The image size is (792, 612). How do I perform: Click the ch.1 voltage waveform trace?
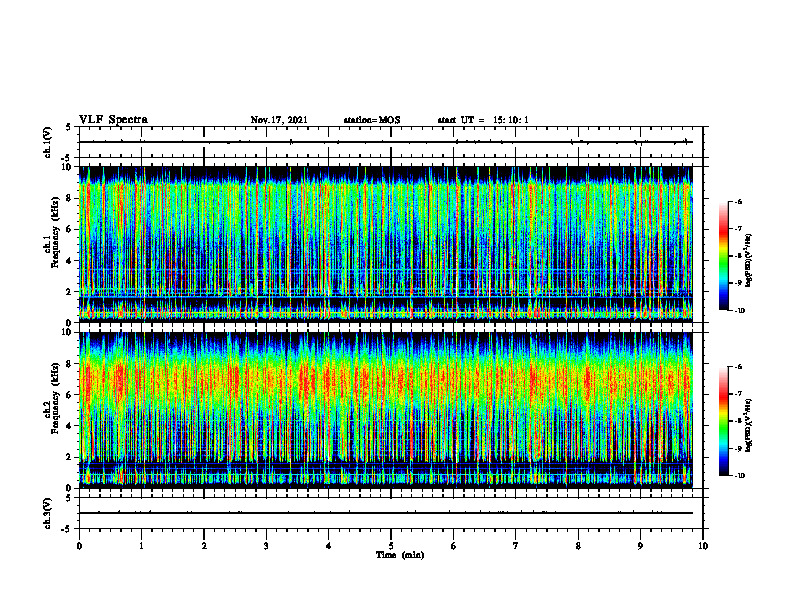pyautogui.click(x=386, y=142)
